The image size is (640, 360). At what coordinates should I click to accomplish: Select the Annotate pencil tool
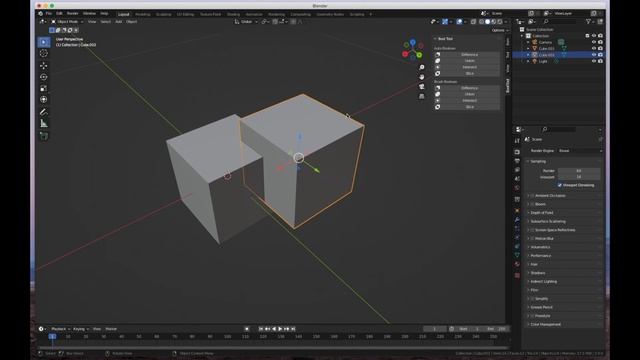click(x=44, y=112)
